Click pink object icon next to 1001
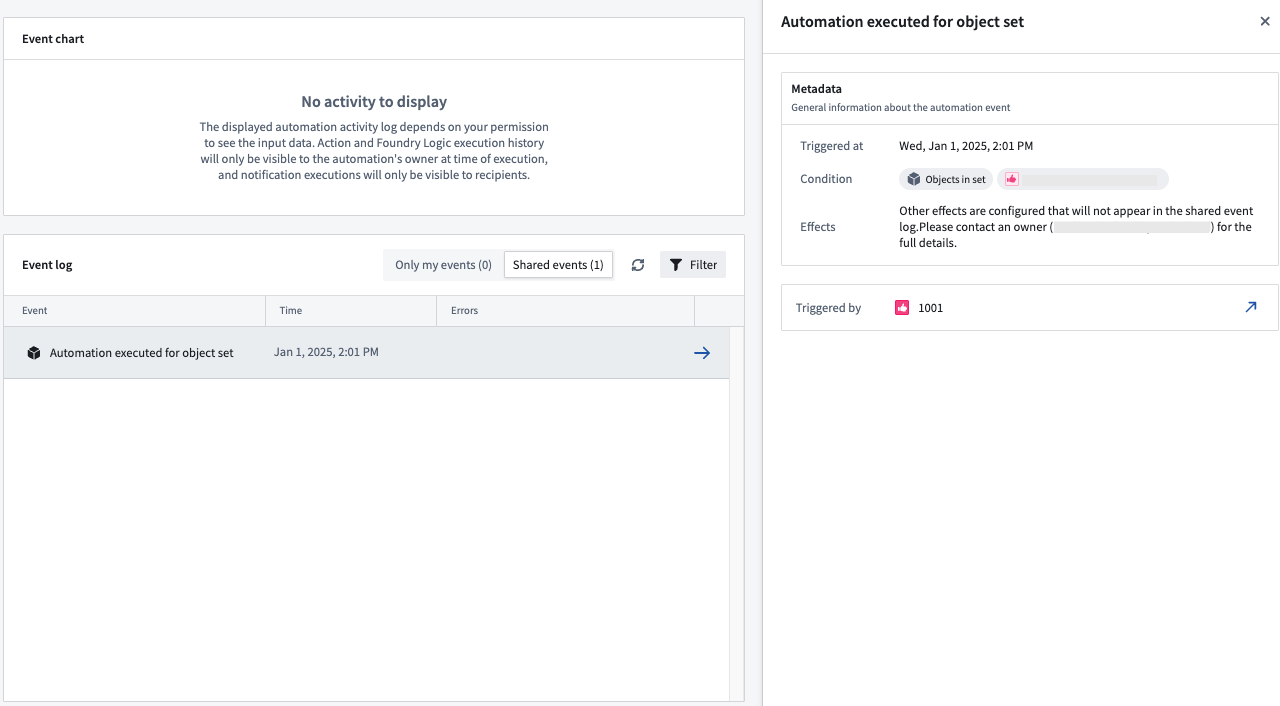Image resolution: width=1280 pixels, height=706 pixels. click(902, 308)
